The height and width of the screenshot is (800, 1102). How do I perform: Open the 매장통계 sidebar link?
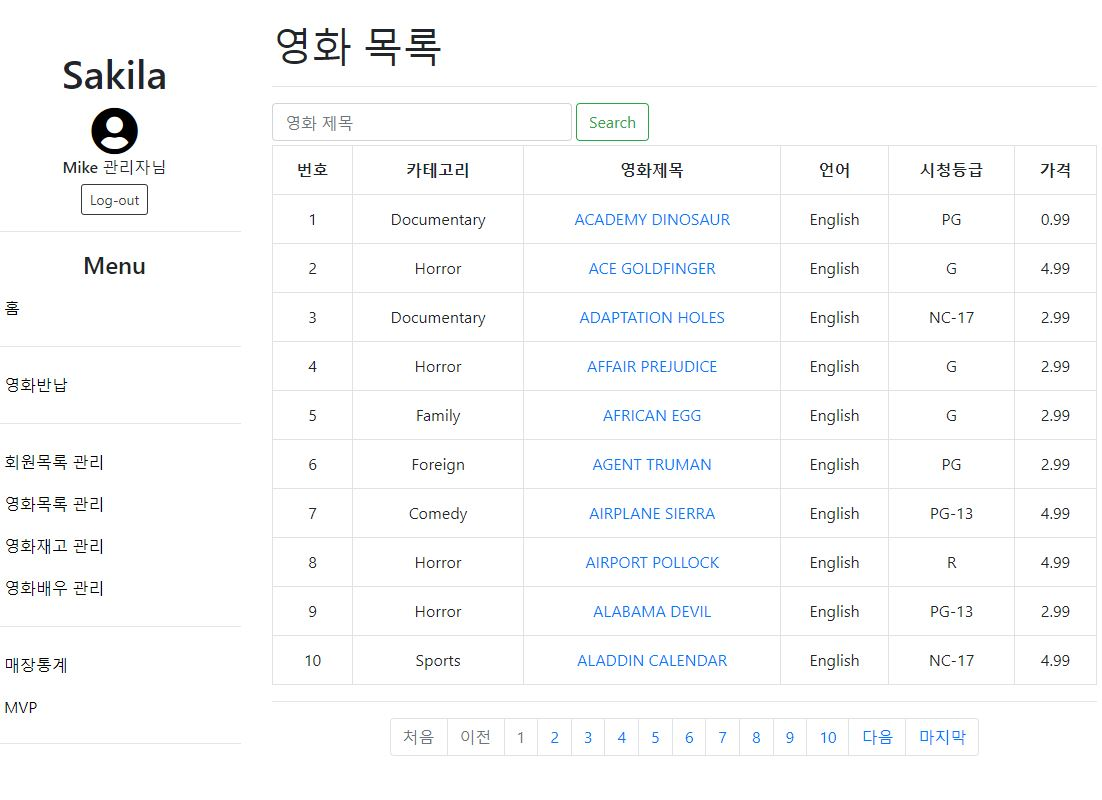(x=37, y=665)
